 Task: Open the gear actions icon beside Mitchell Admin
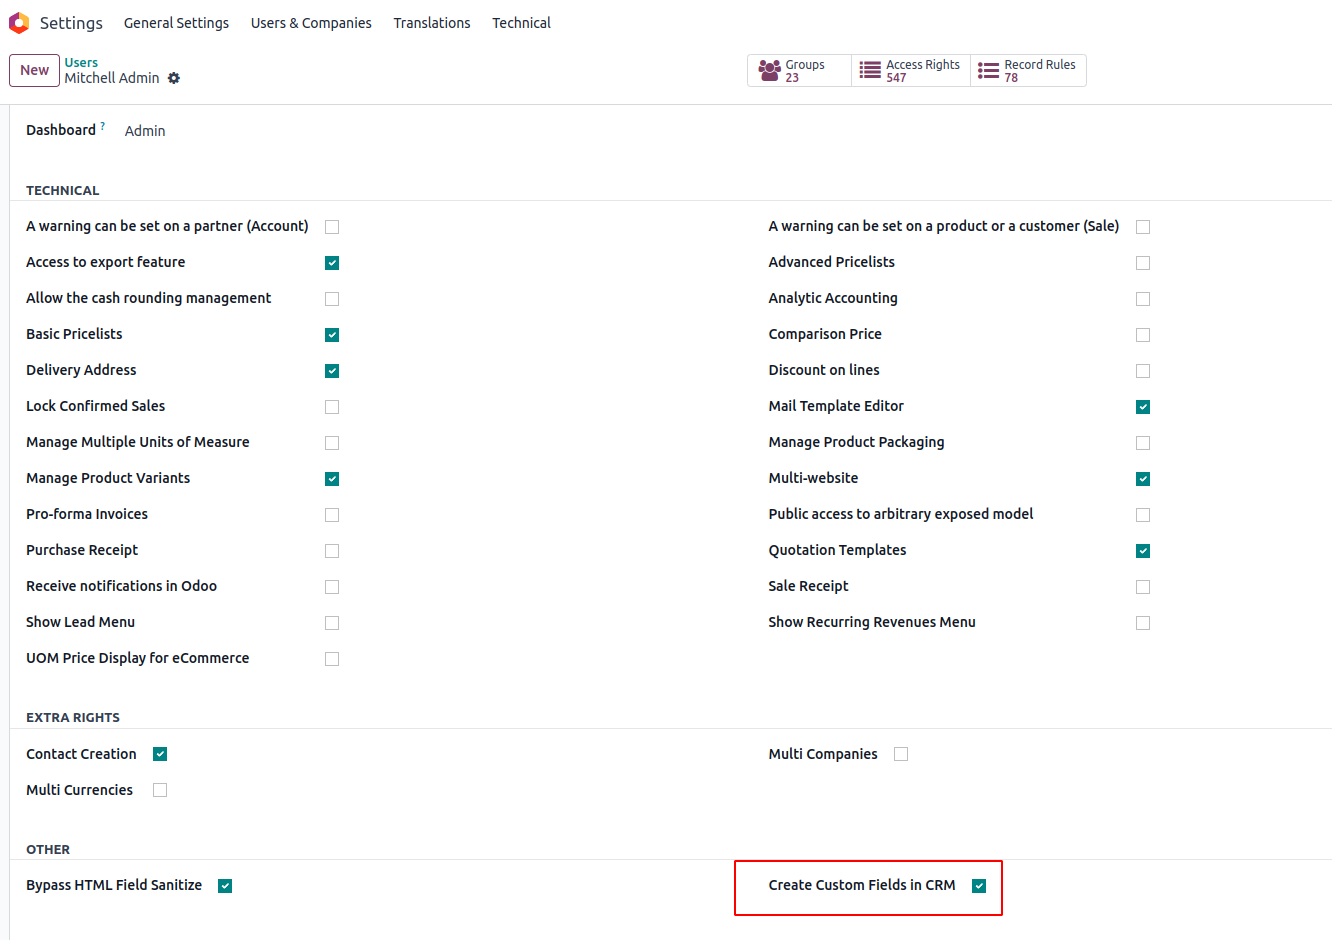[x=174, y=78]
